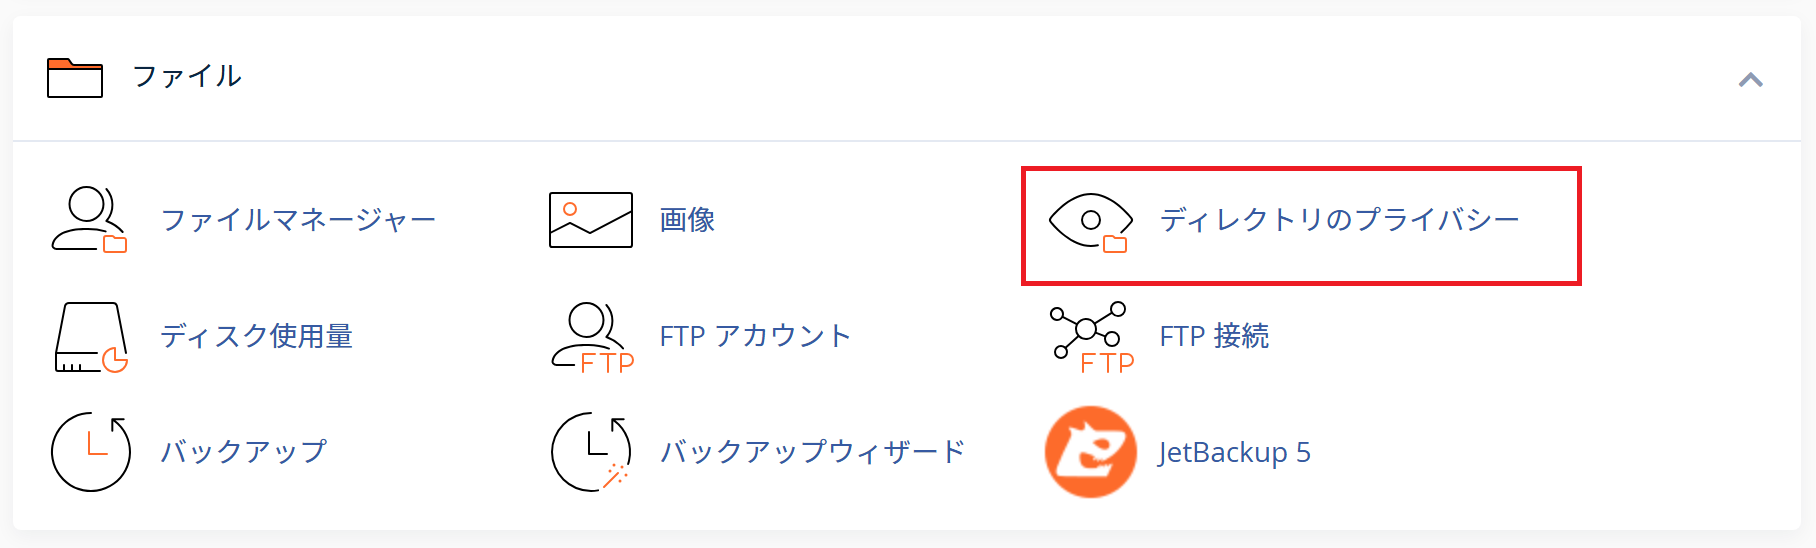The height and width of the screenshot is (548, 1816).
Task: Click the FTP アカウント person icon
Action: click(x=593, y=338)
